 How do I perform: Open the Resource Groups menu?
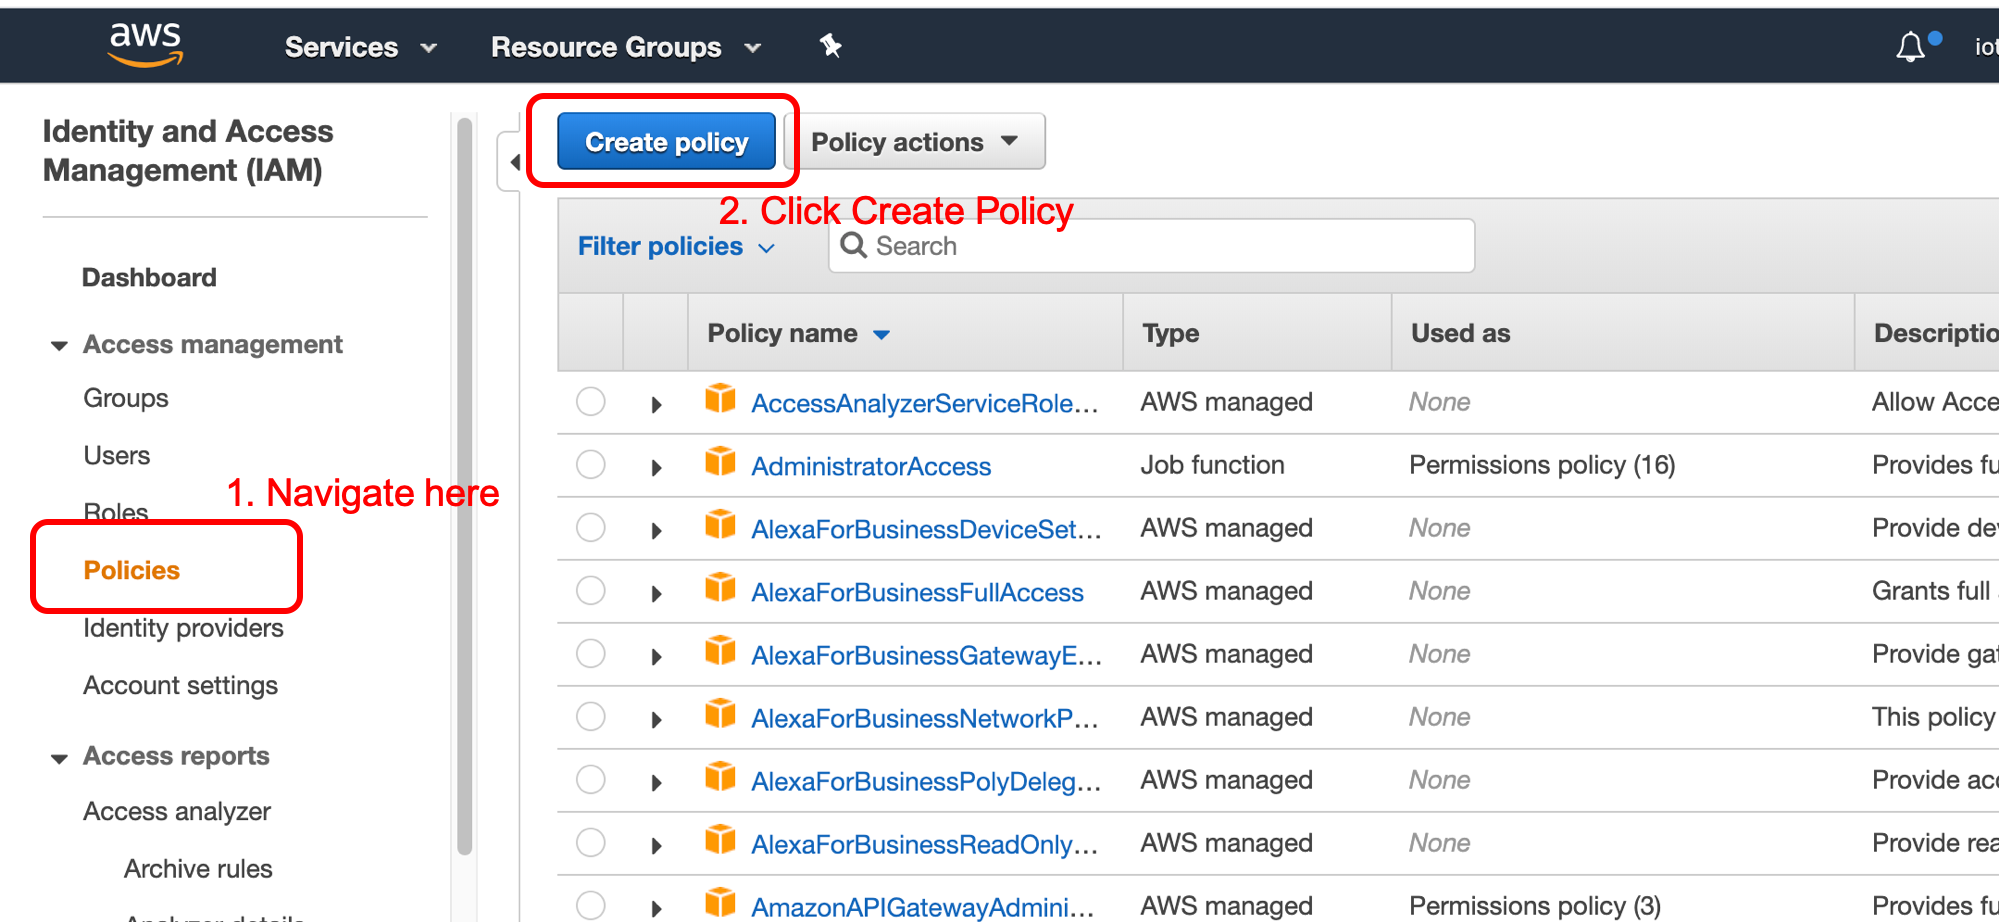[x=626, y=47]
